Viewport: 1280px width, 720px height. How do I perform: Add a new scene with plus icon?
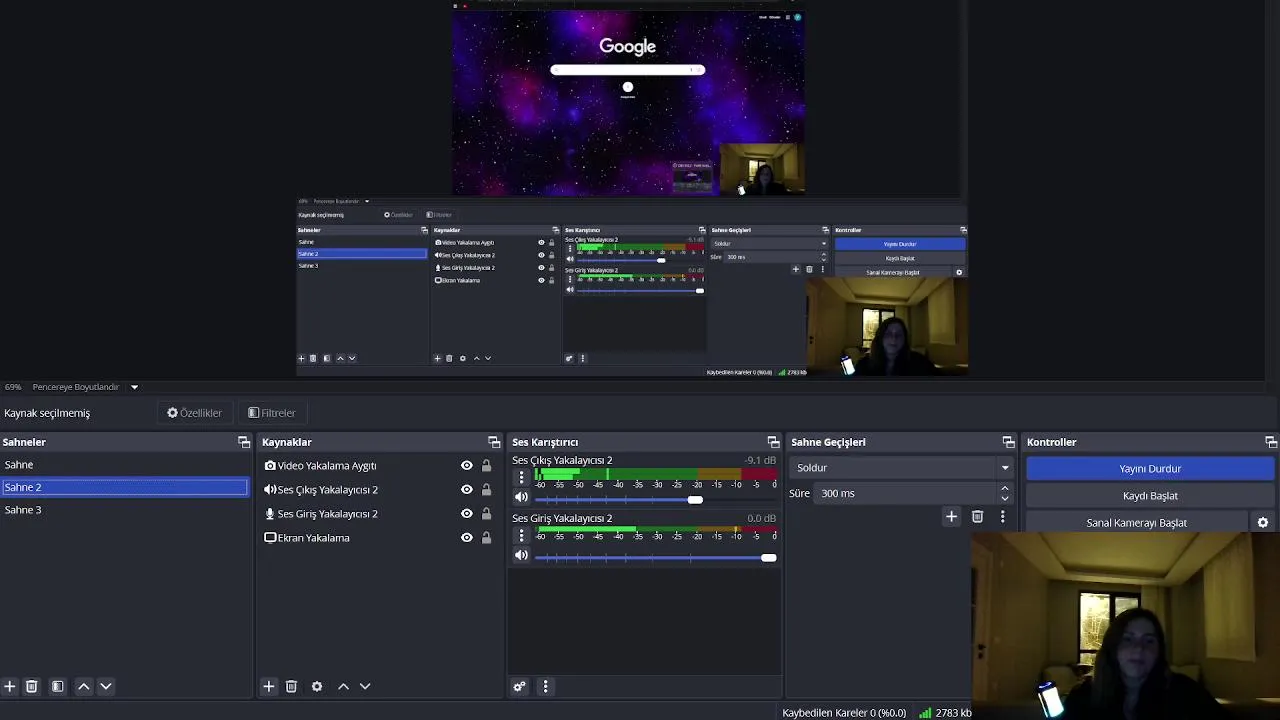point(9,686)
